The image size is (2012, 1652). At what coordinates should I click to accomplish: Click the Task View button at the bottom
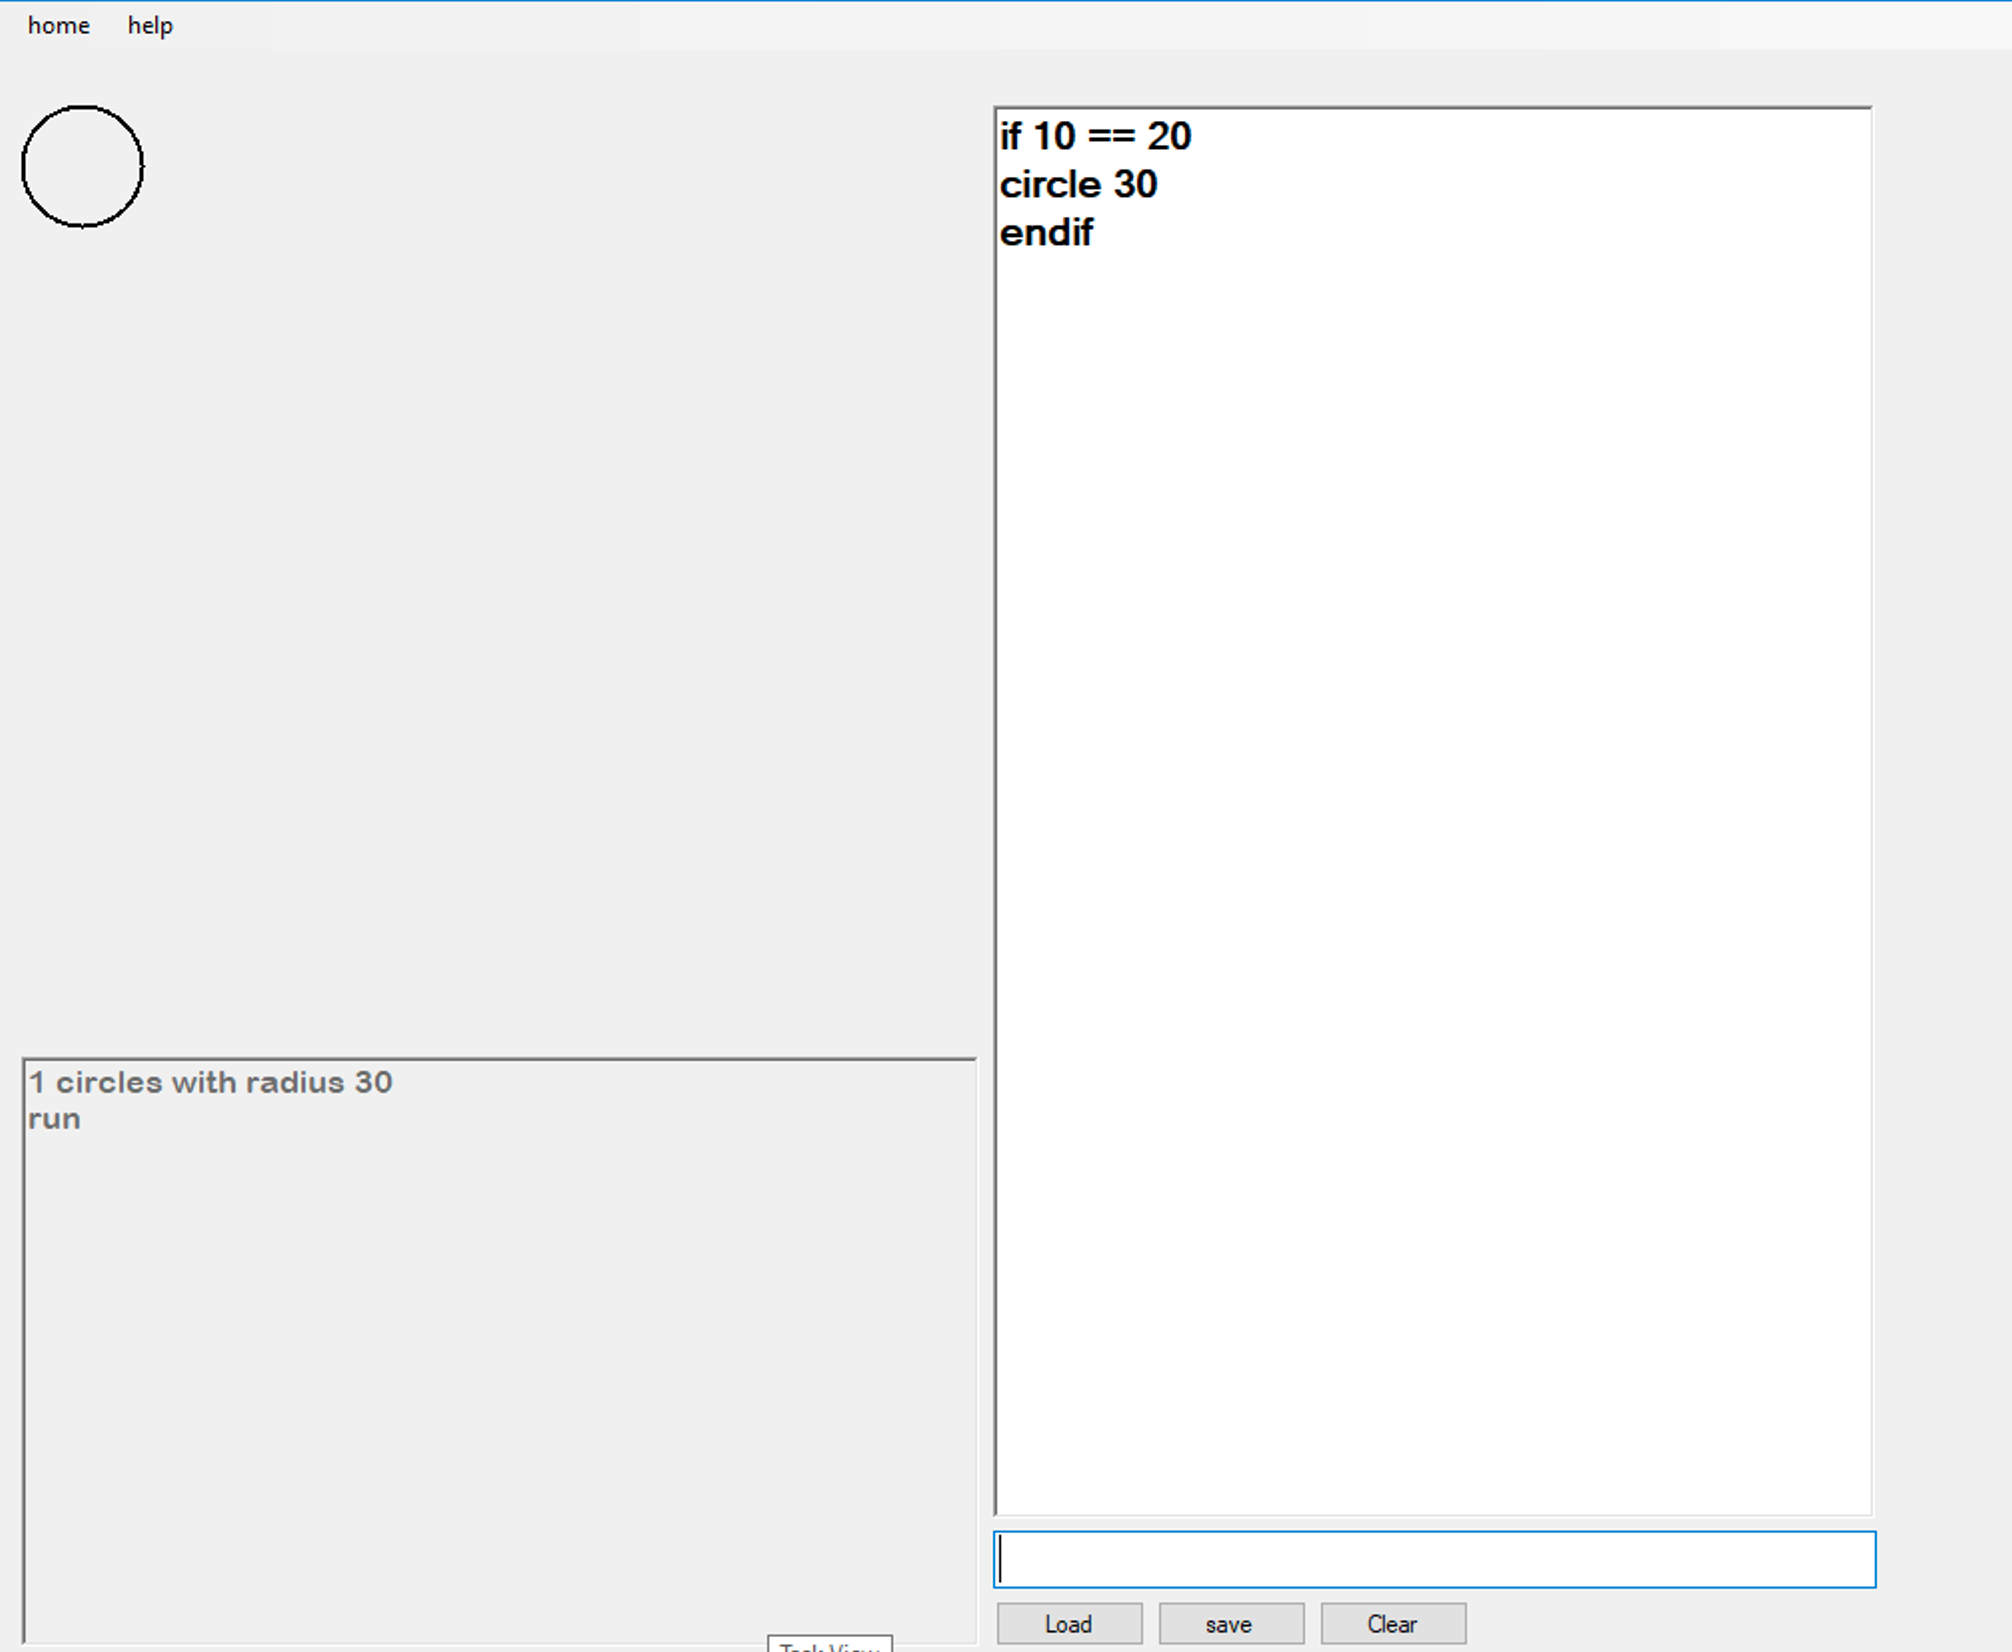[828, 1645]
